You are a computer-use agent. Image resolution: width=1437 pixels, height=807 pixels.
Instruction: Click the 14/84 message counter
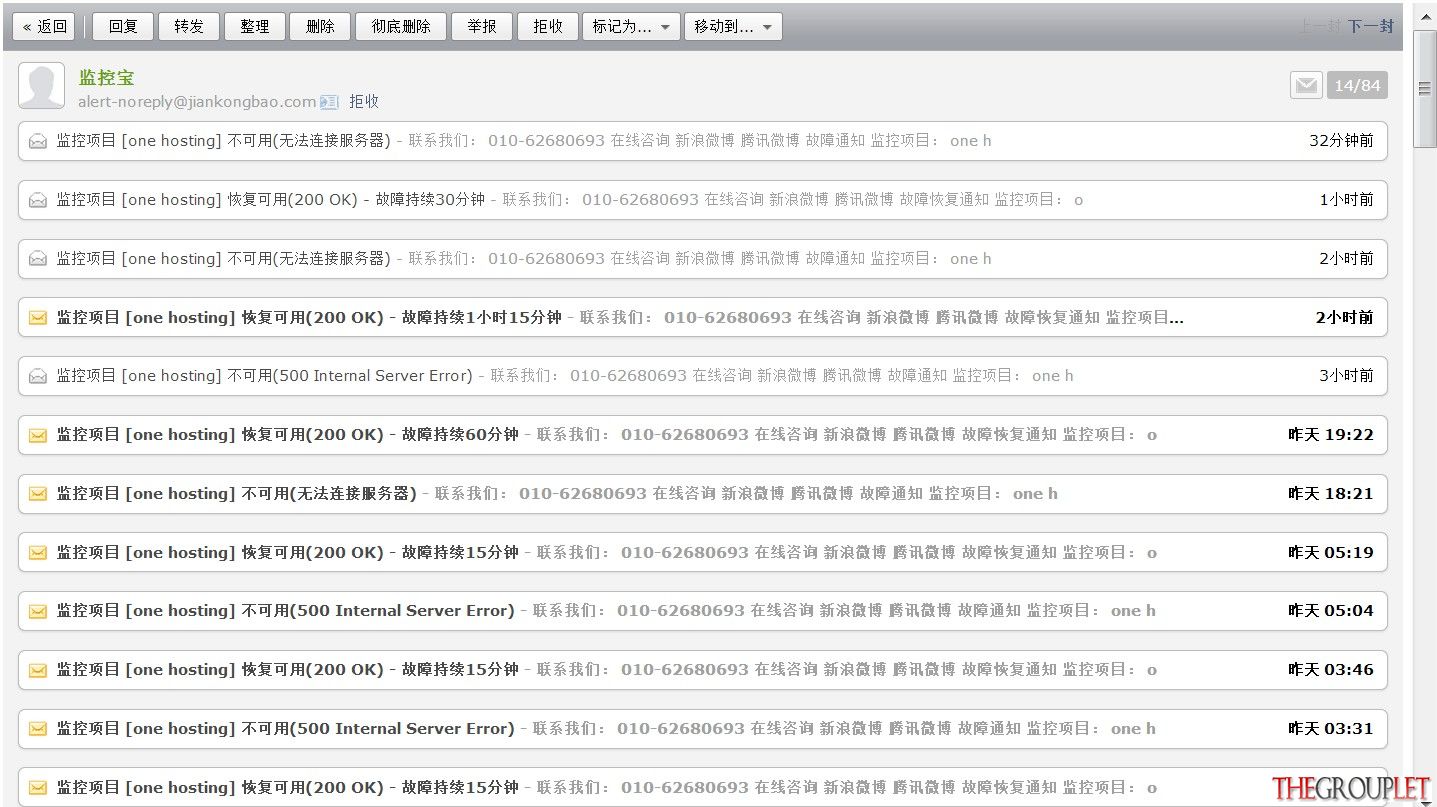[1357, 86]
